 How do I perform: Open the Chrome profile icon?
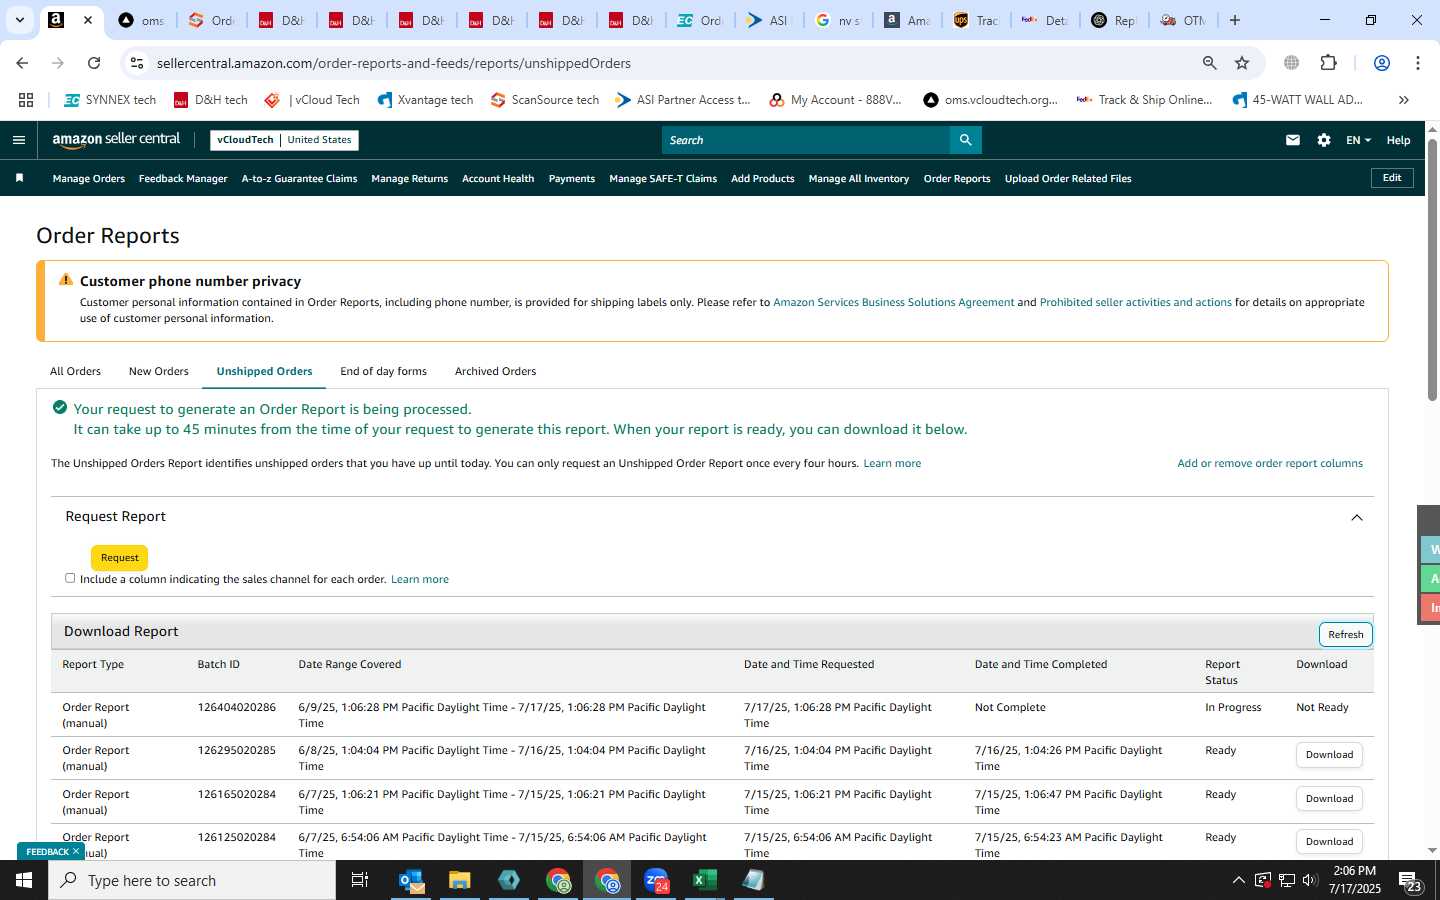[x=1382, y=63]
